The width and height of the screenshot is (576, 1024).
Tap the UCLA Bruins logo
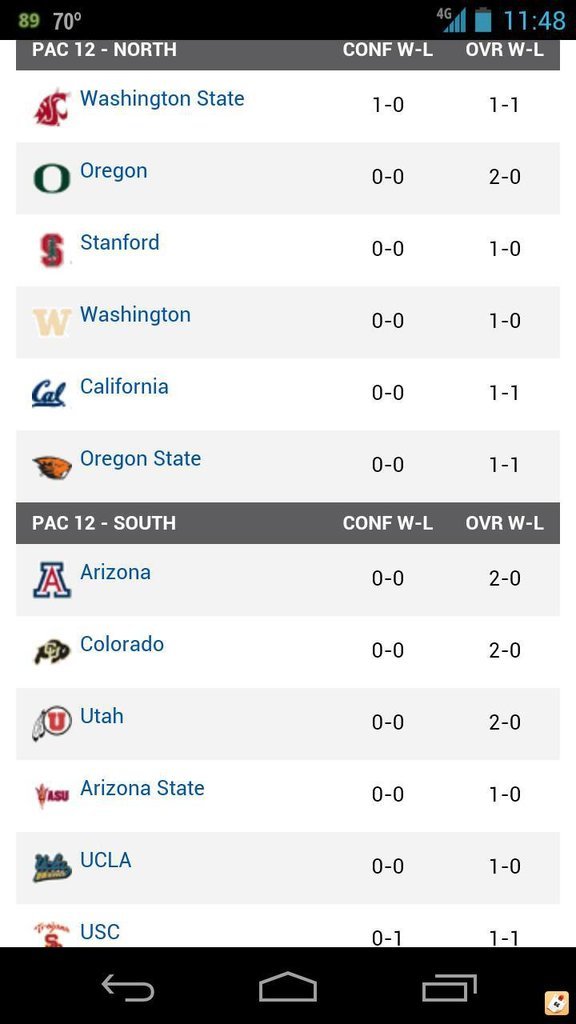coord(52,868)
